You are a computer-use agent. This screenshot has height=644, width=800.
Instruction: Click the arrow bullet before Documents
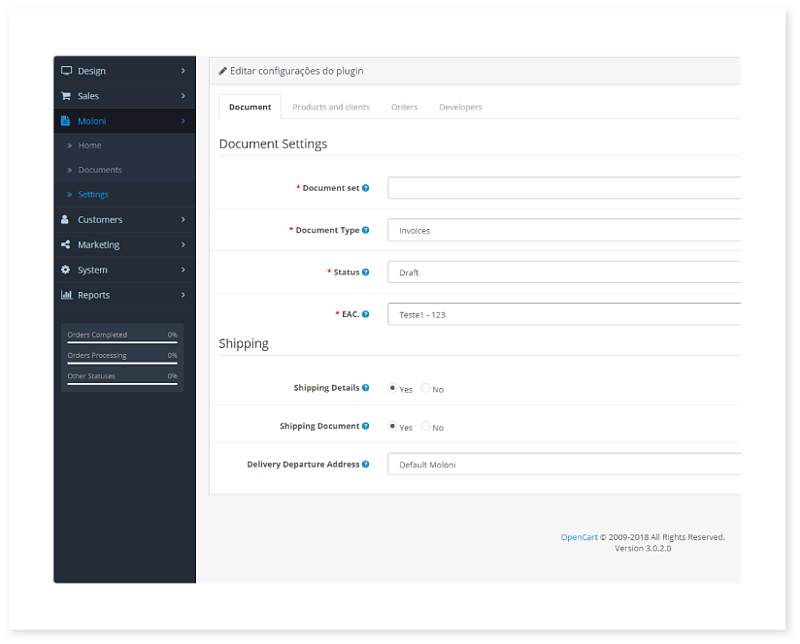click(x=69, y=170)
